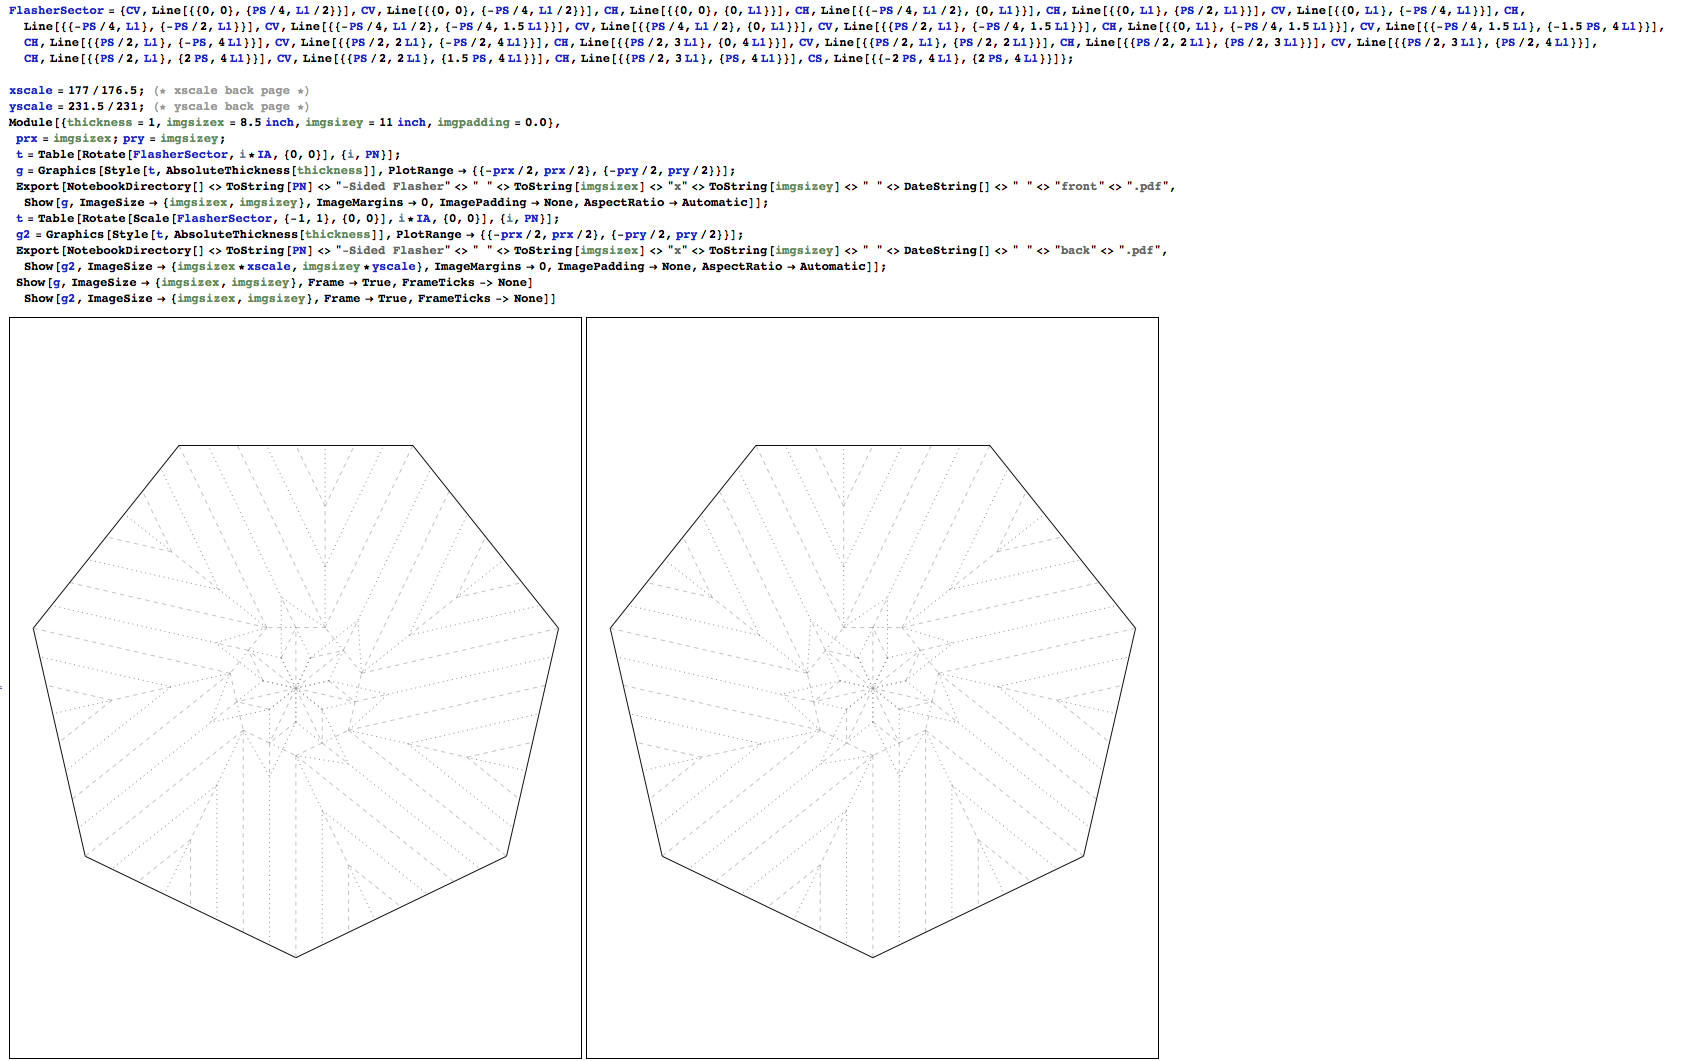Click the imgpadding = 0.0 setting
This screenshot has width=1682, height=1061.
point(494,122)
